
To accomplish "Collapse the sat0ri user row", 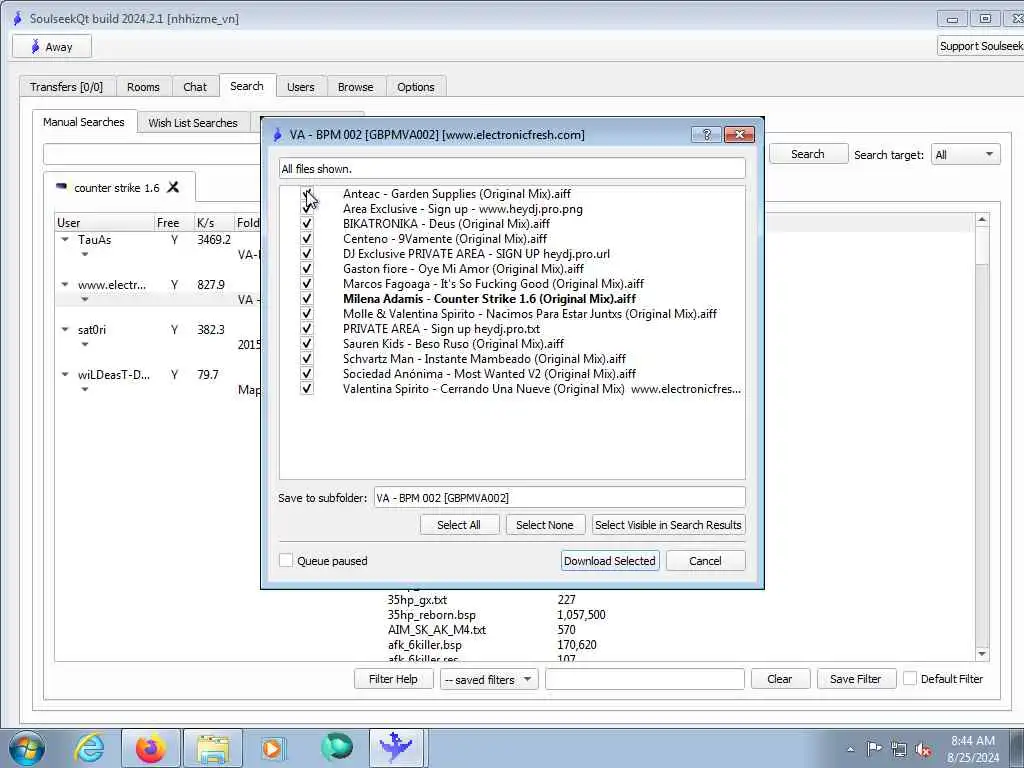I will [x=65, y=330].
